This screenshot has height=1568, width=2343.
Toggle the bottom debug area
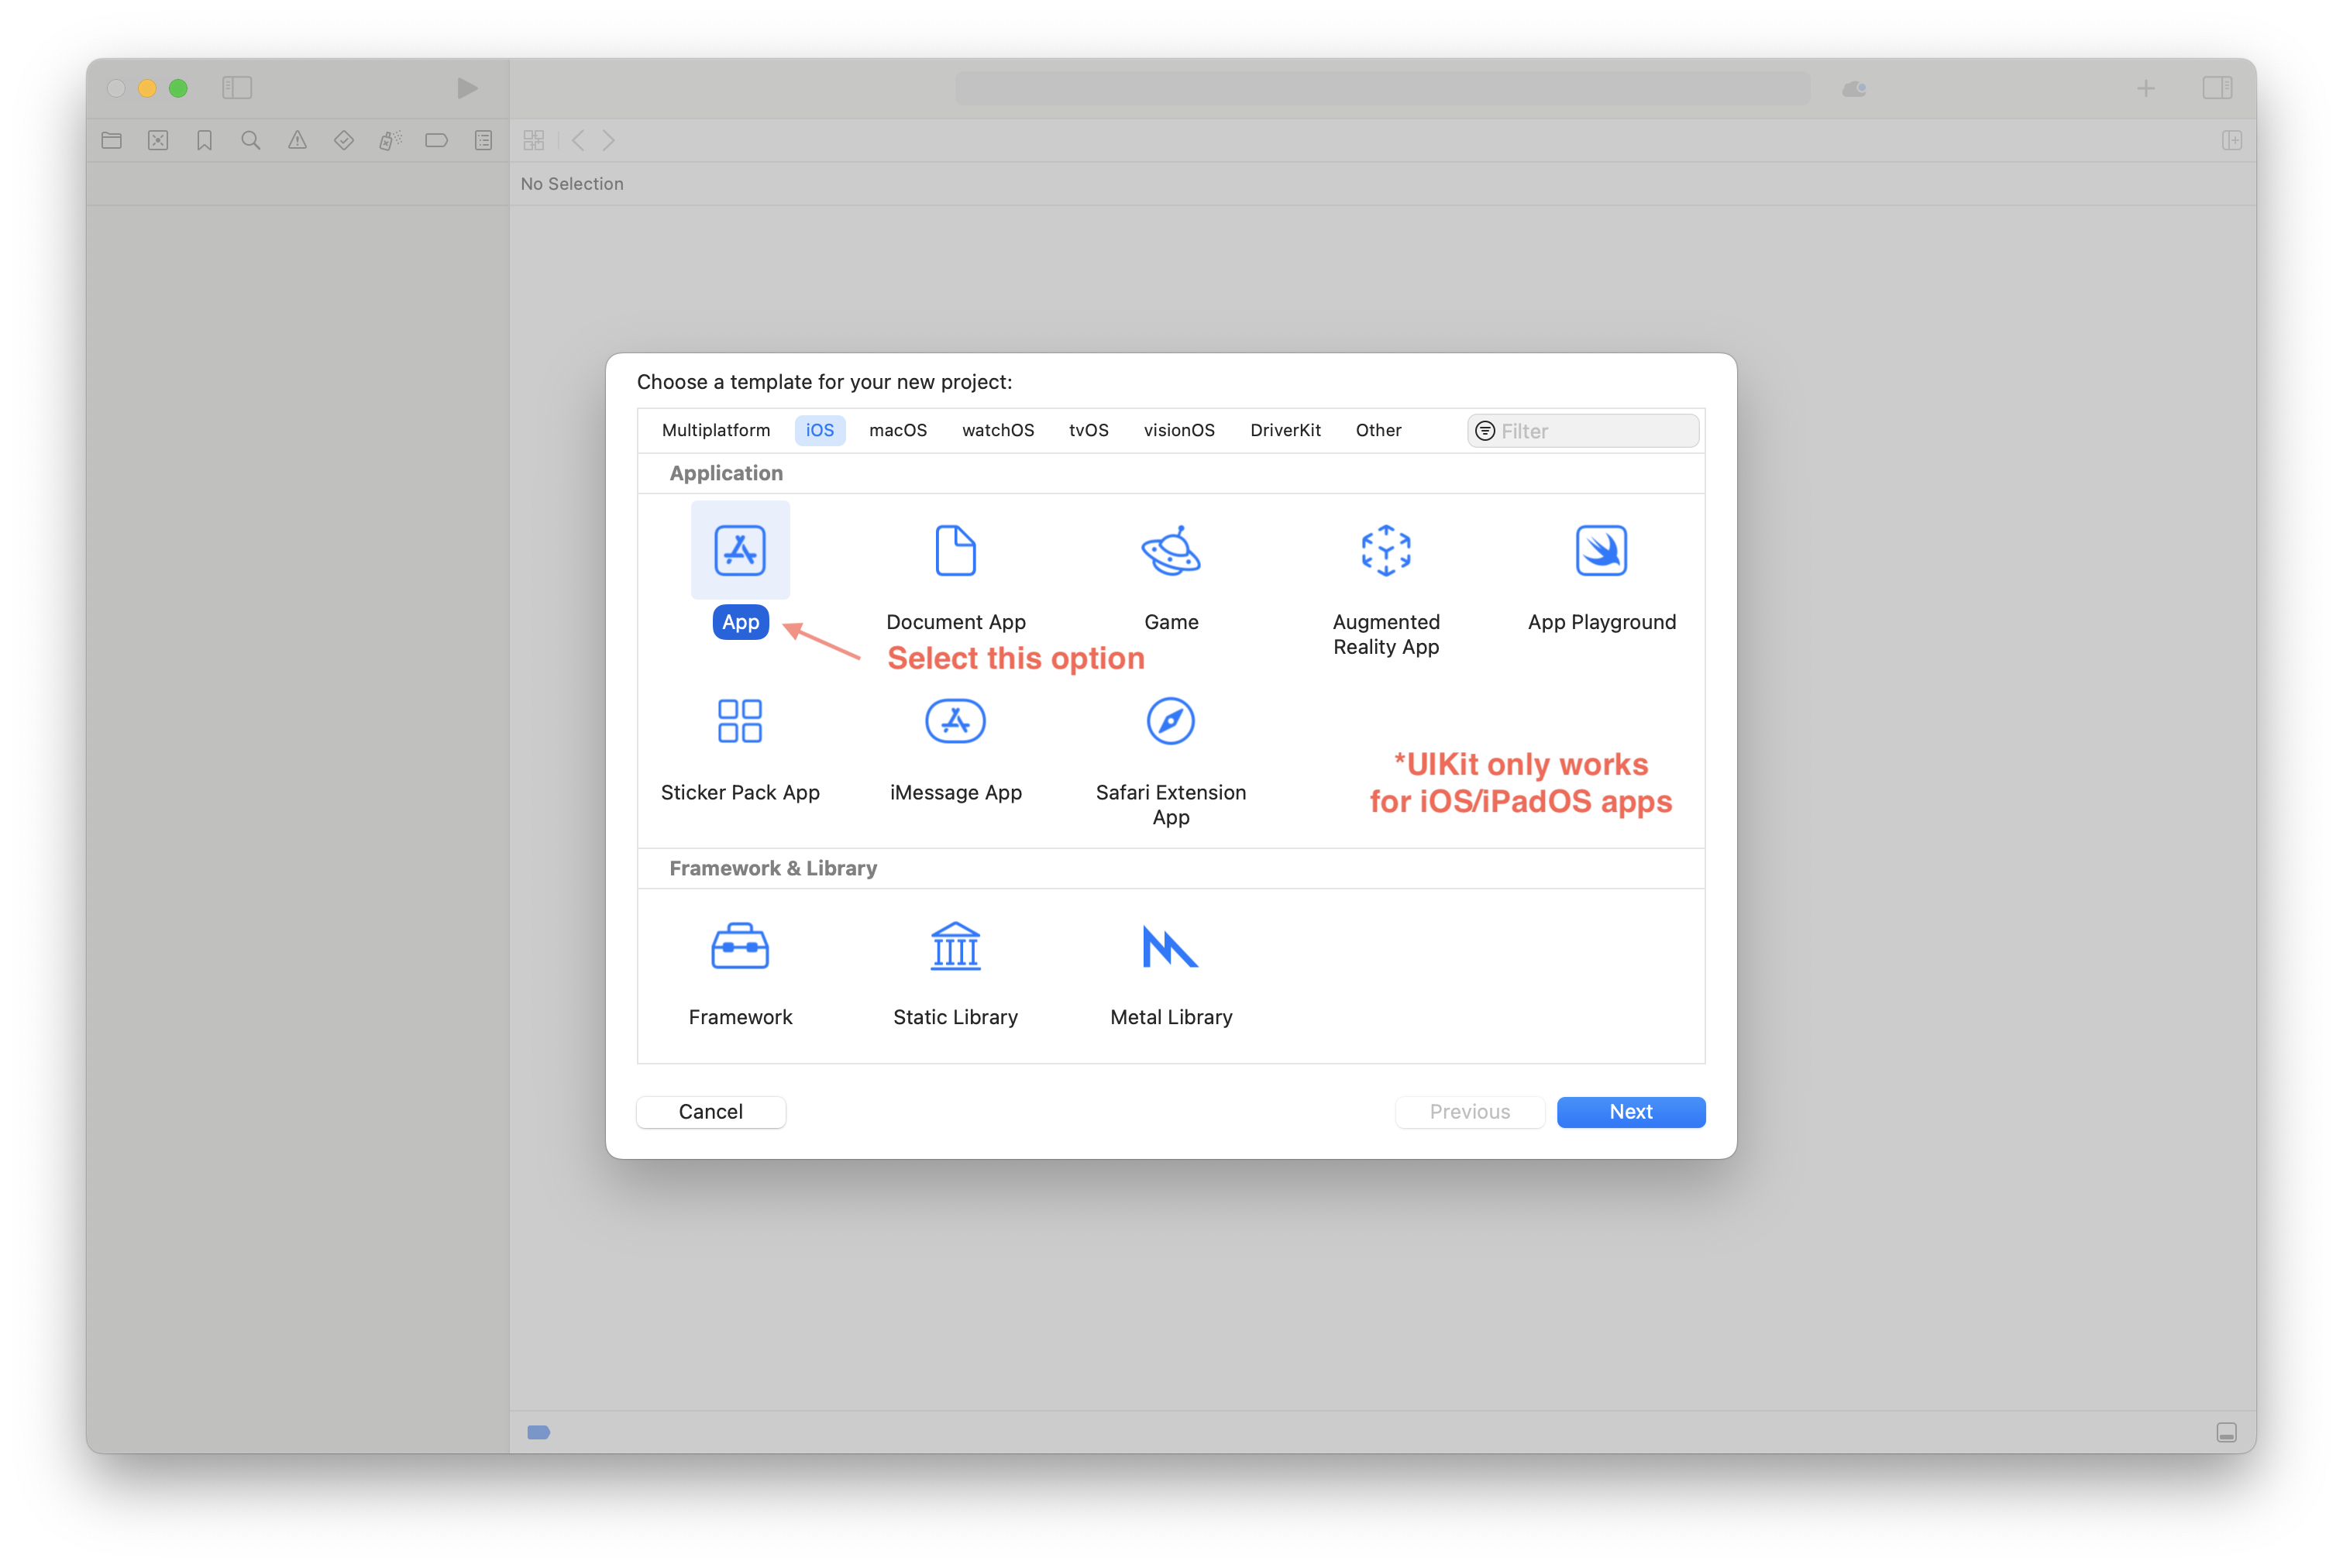tap(2226, 1432)
